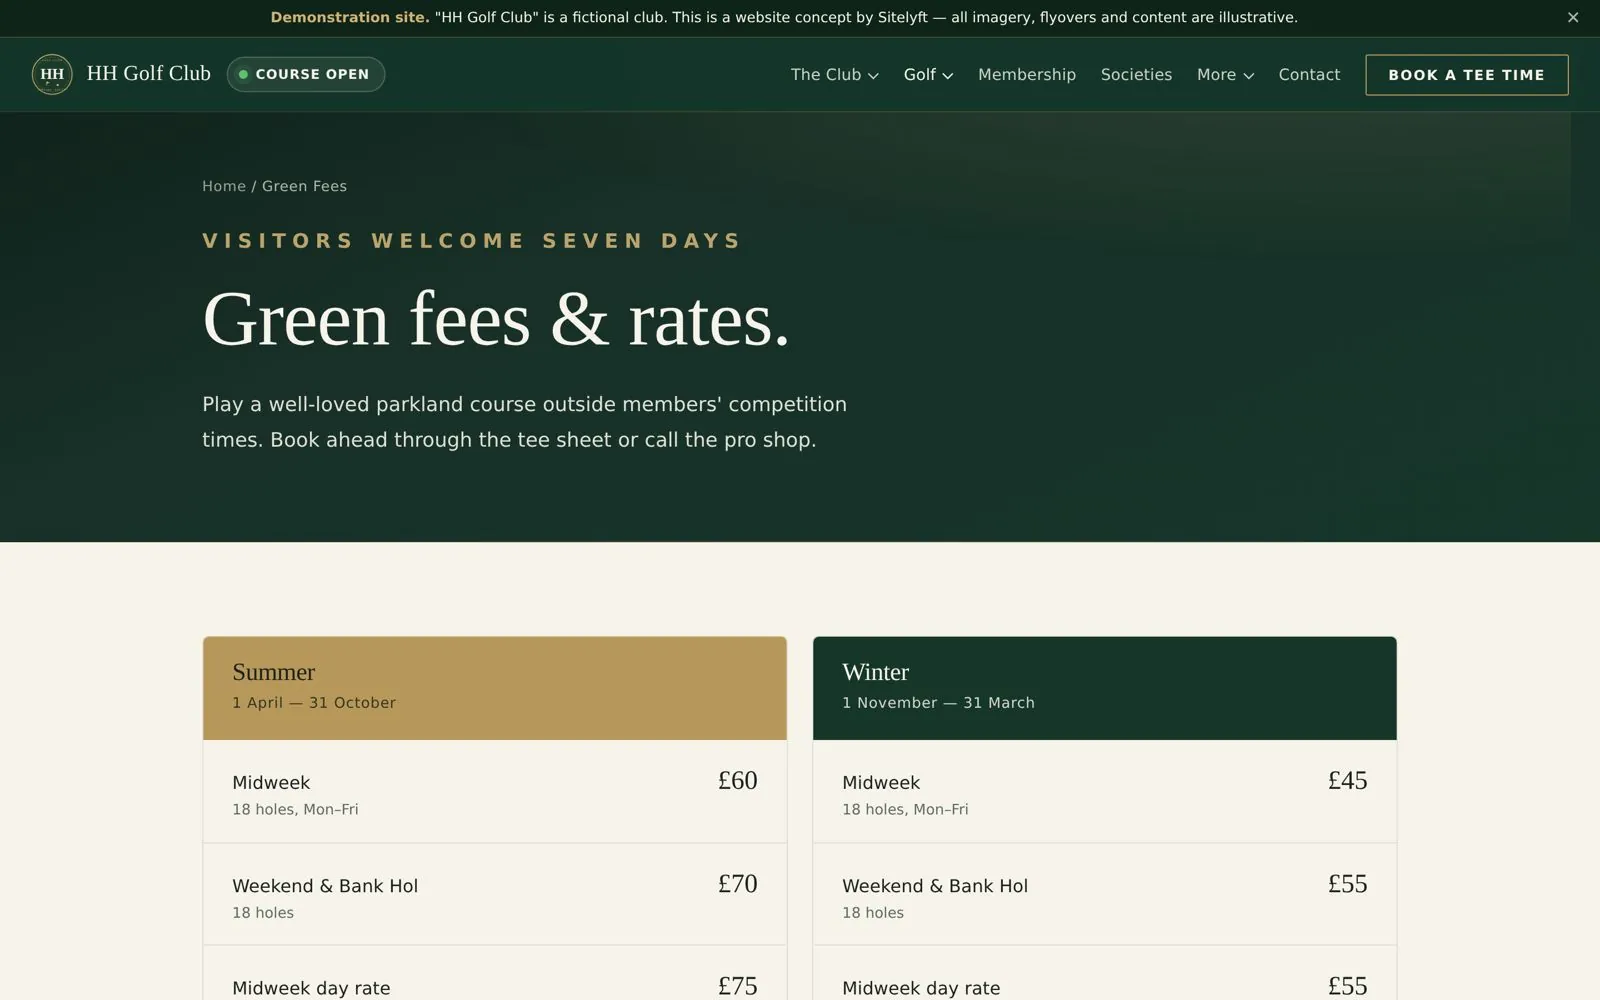The height and width of the screenshot is (1000, 1600).
Task: Click the 1 November — 31 March text
Action: point(938,703)
